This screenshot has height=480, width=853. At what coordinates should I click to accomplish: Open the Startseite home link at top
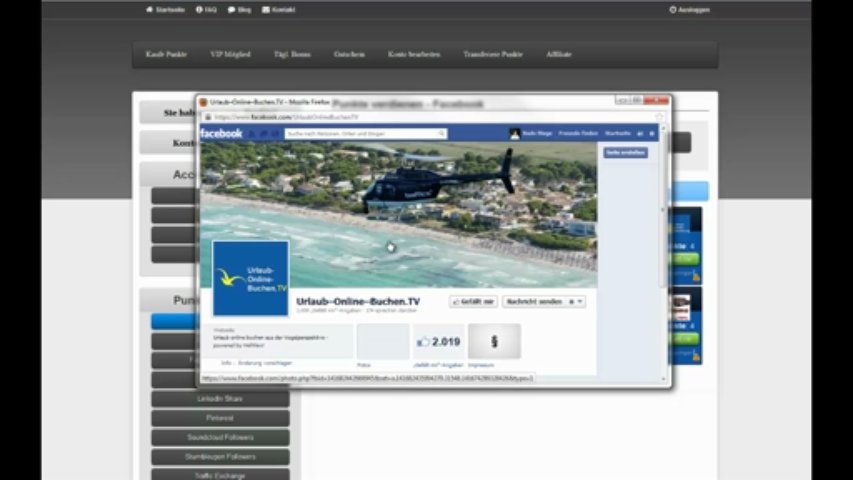point(166,9)
